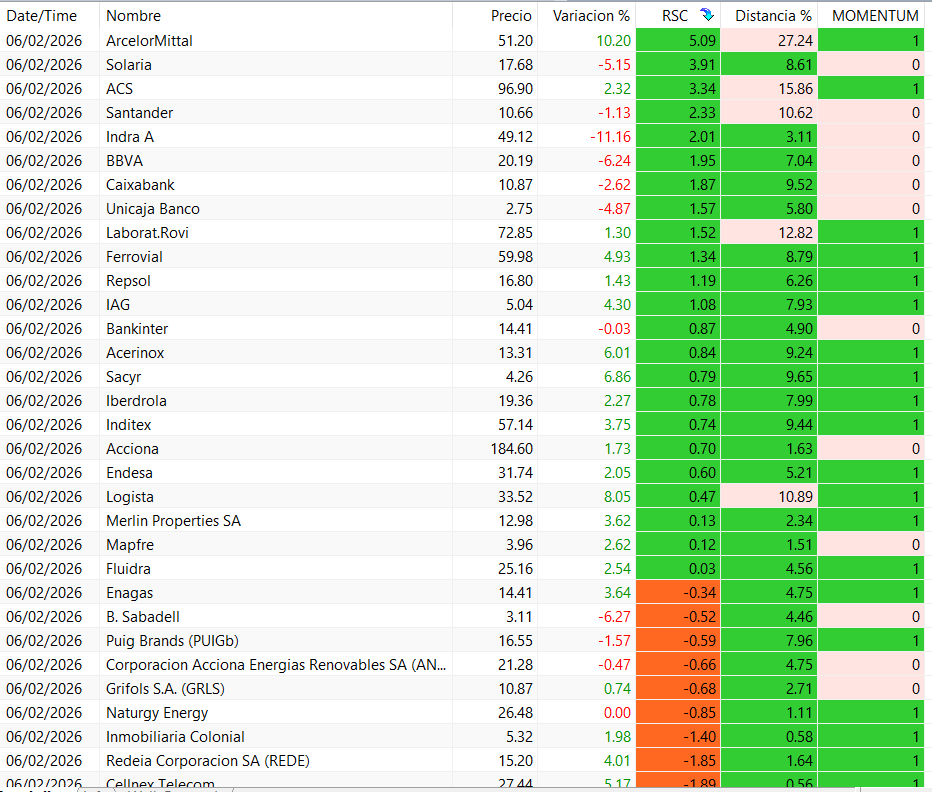Viewport: 932px width, 792px height.
Task: Click Corporacion Acciona Energias Renovables name
Action: tap(276, 665)
